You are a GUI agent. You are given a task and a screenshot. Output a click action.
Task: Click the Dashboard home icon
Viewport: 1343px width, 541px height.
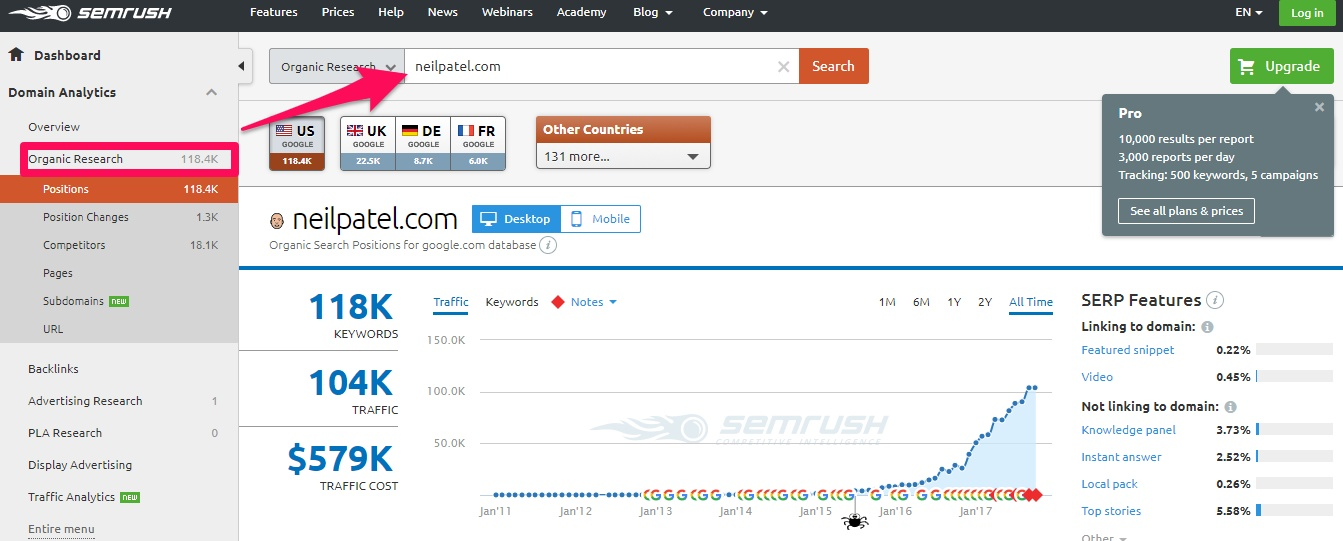[16, 55]
